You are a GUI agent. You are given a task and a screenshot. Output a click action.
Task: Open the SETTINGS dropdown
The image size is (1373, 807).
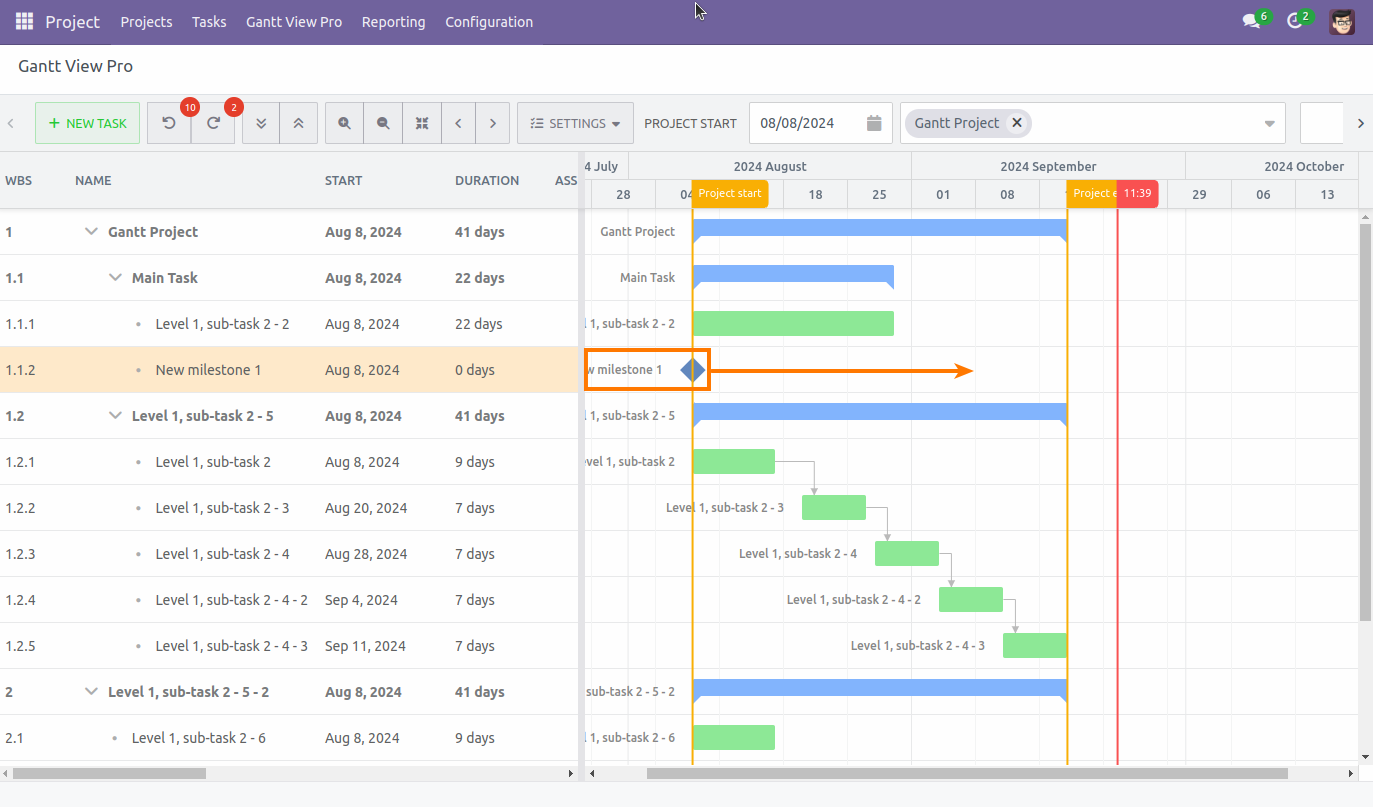click(x=575, y=123)
